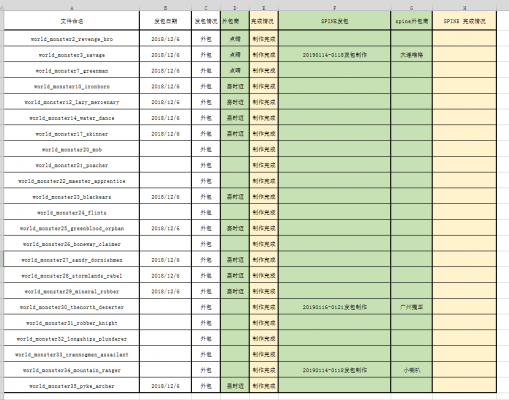Screen dimensions: 509x400
Task: Click 制作完成 cell in world_monster20_mob row
Action: (x=264, y=149)
